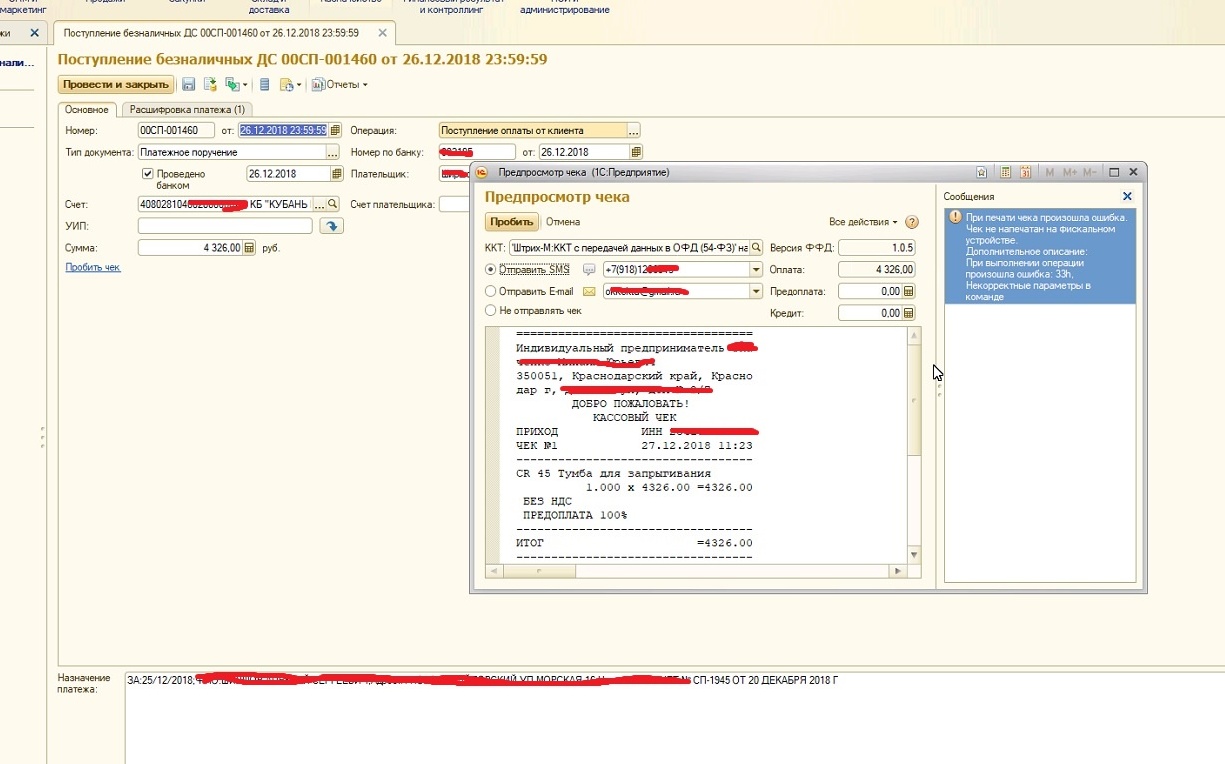1225x764 pixels.
Task: Open Все действия menu
Action: (863, 222)
